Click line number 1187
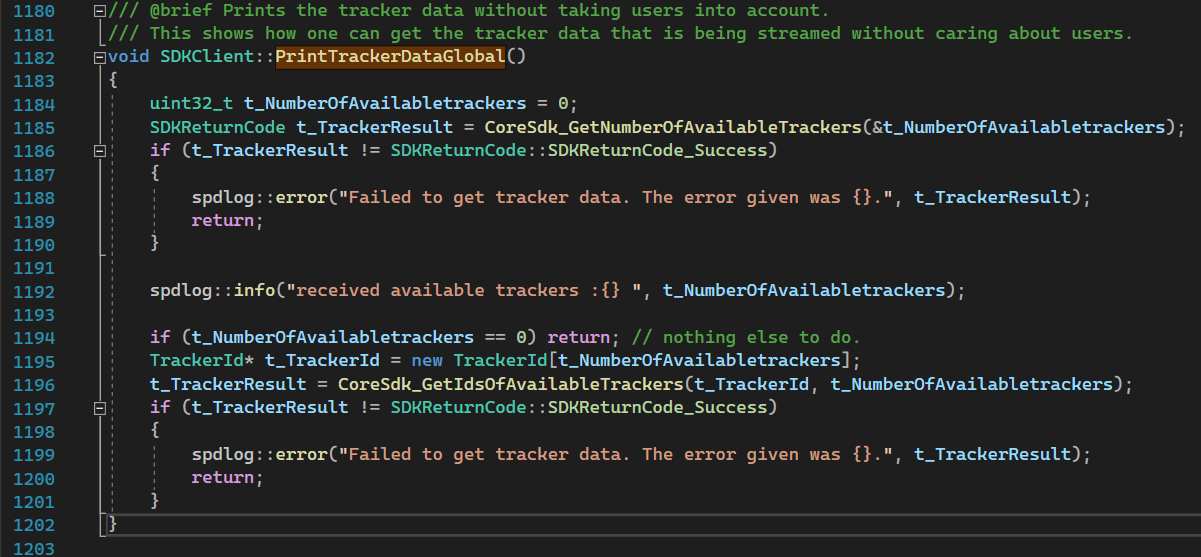This screenshot has height=557, width=1201. tap(34, 174)
